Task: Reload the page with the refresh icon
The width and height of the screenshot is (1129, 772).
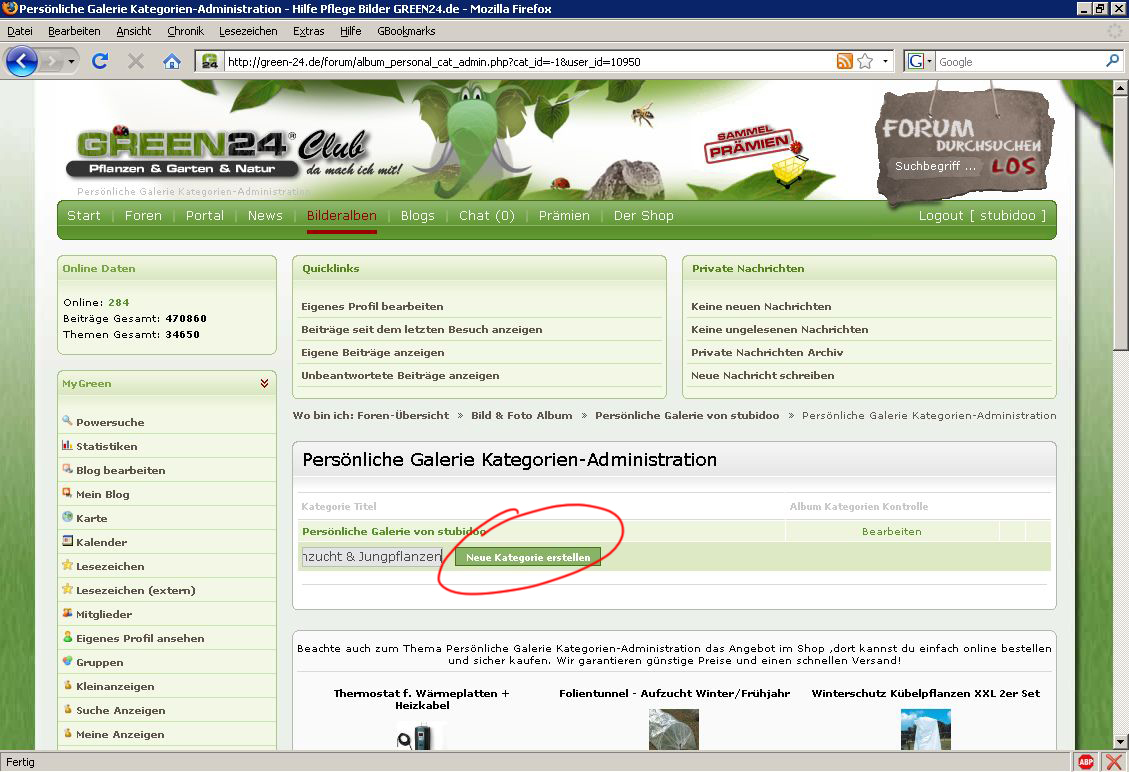Action: point(100,62)
